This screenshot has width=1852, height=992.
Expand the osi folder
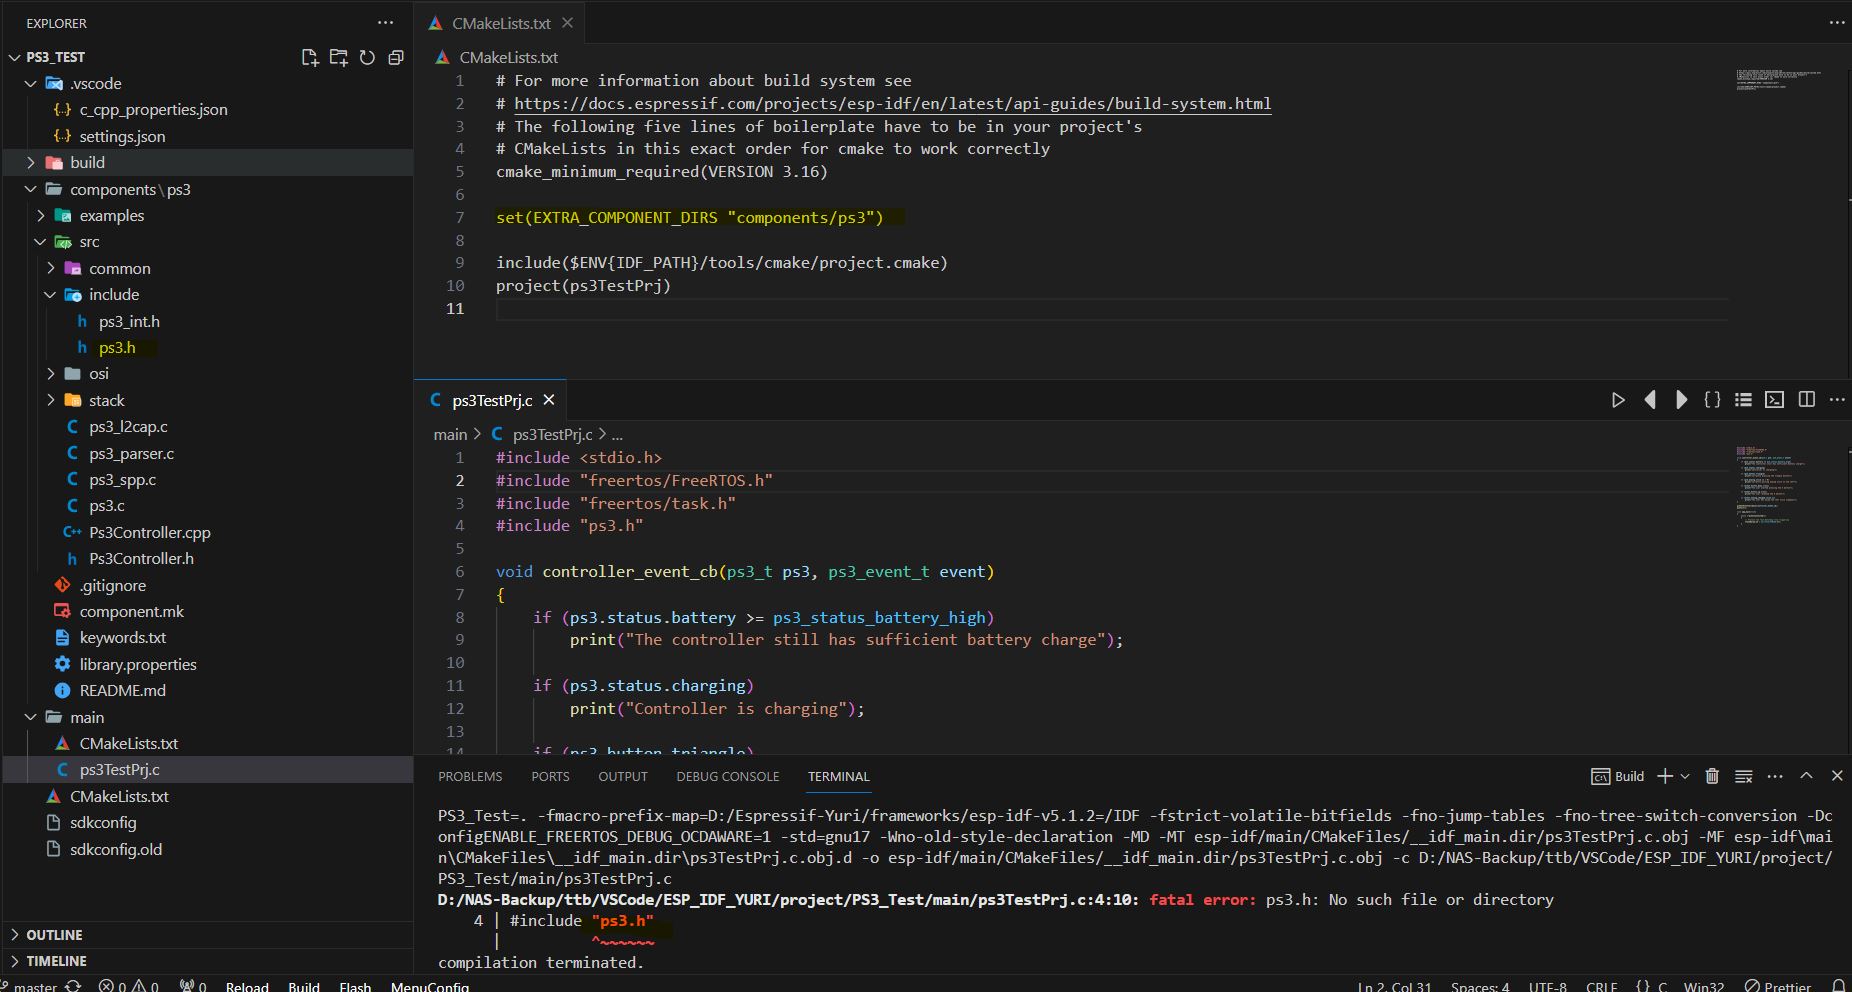[51, 373]
